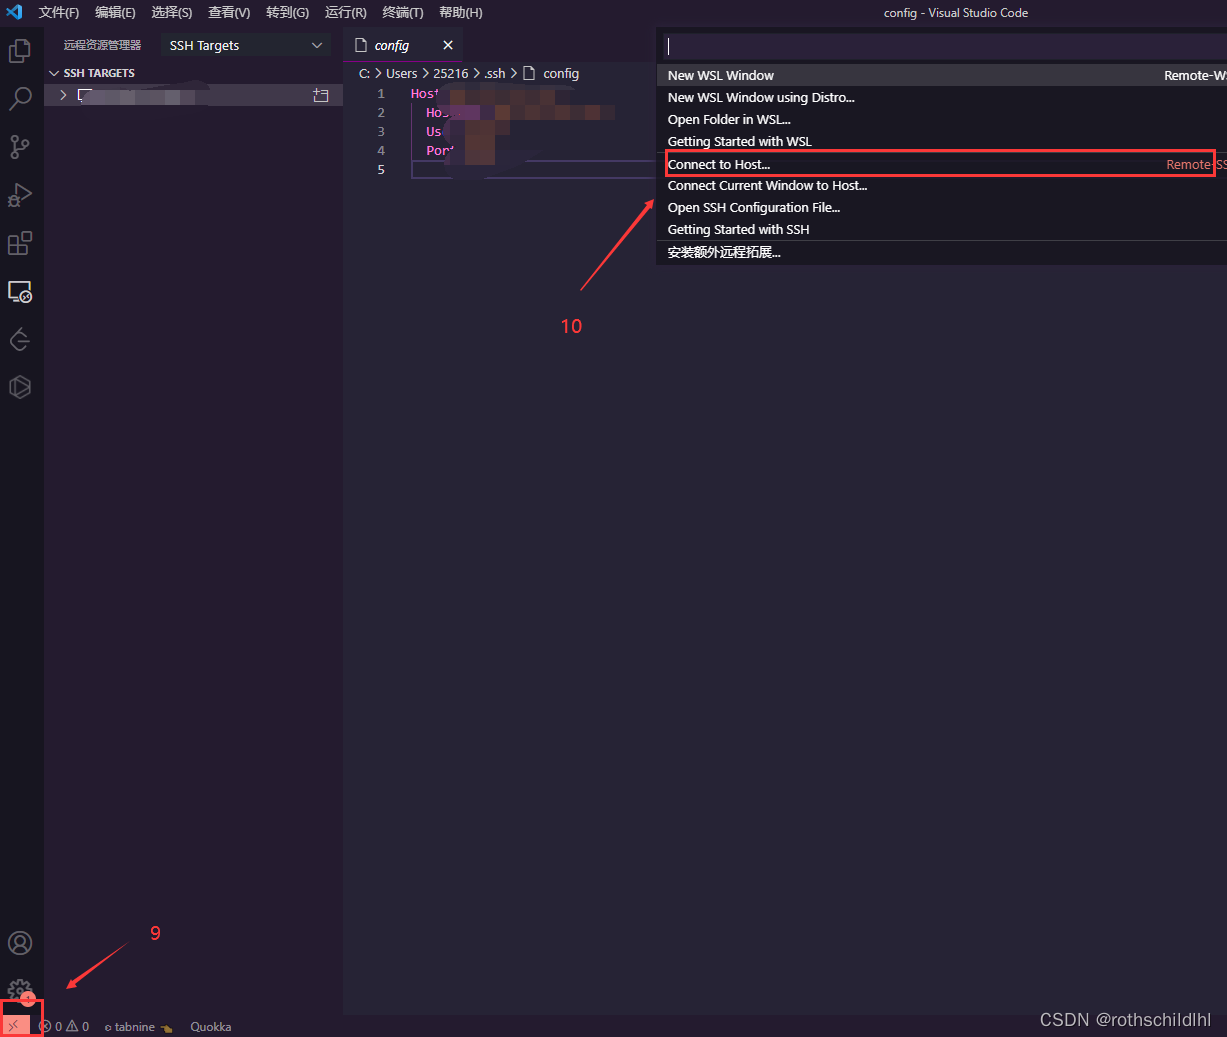This screenshot has height=1037, width=1227.
Task: Open the Search view in activity bar
Action: 20,98
